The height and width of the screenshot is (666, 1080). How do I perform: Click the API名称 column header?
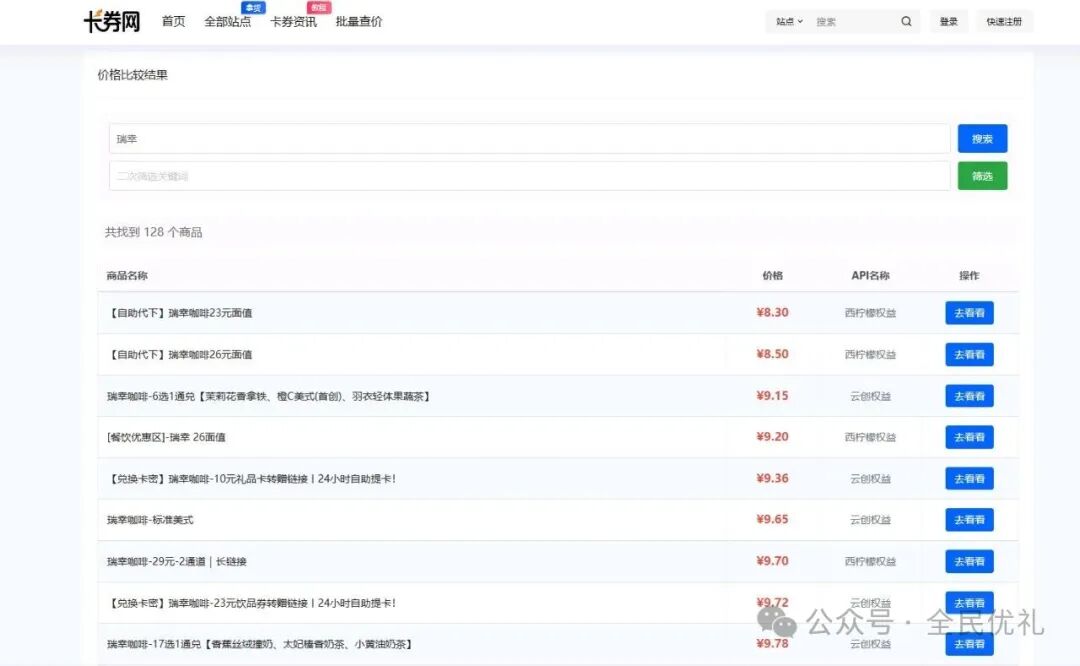tap(870, 275)
